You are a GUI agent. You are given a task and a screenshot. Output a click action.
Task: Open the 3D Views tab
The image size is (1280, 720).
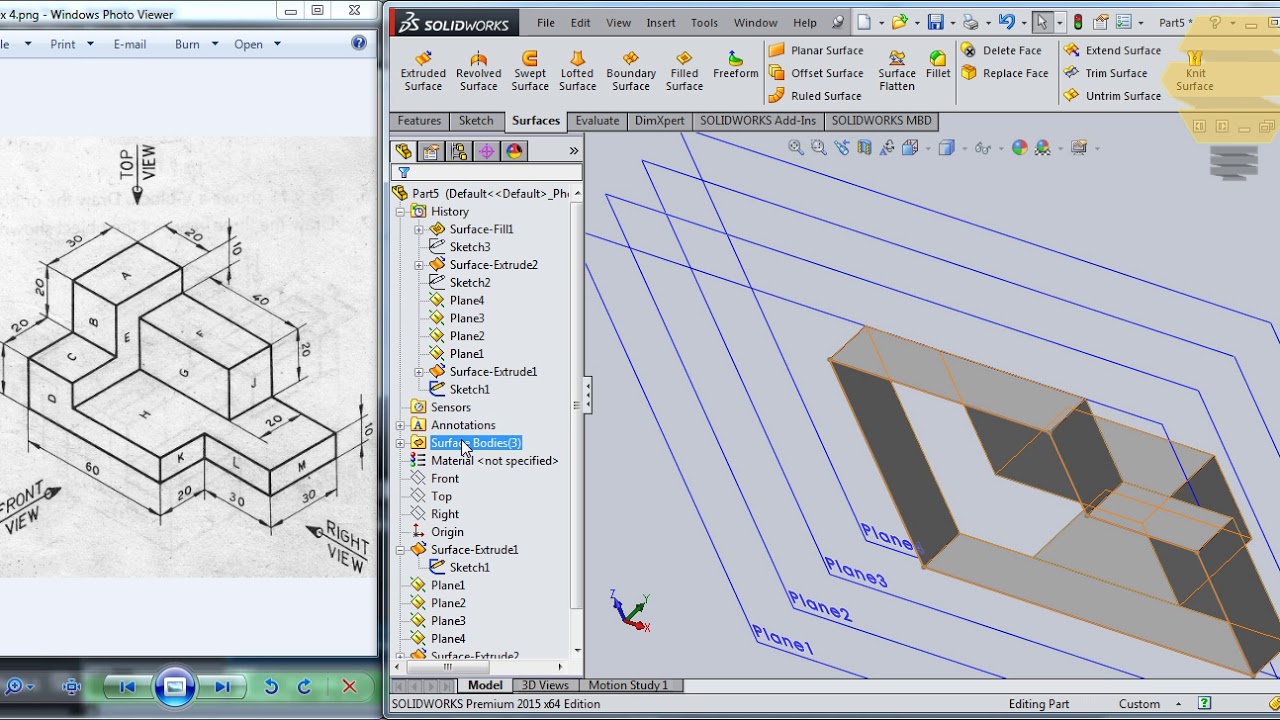[545, 685]
